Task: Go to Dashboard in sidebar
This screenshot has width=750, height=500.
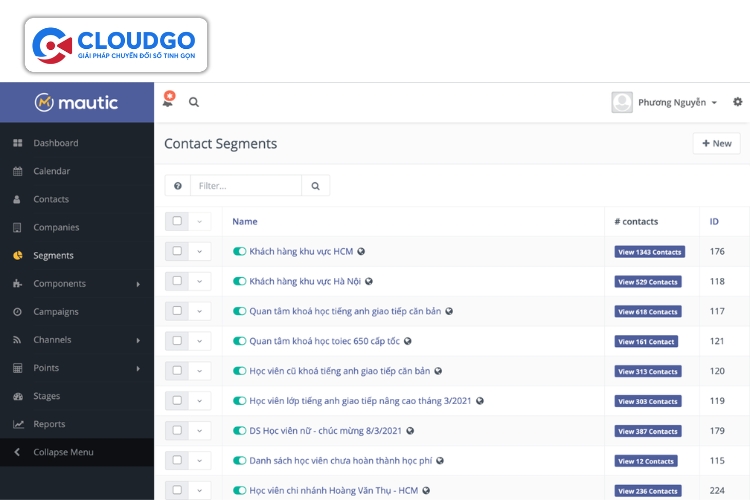Action: tap(55, 143)
